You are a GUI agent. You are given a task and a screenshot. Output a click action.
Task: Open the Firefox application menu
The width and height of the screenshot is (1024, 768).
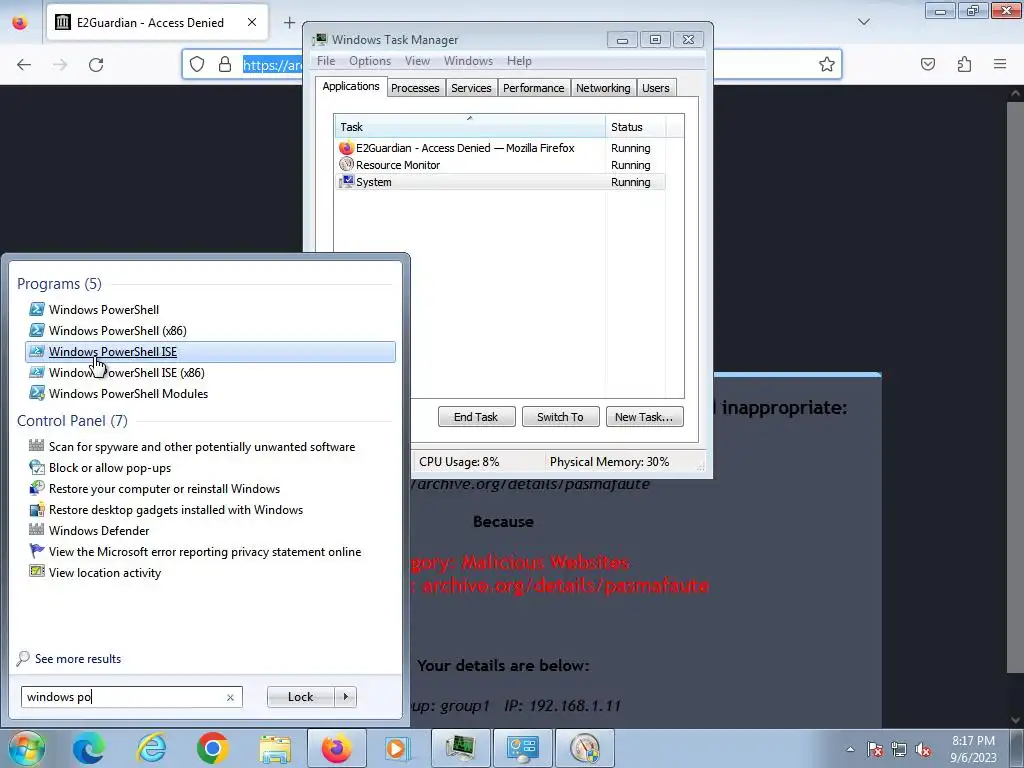1000,64
